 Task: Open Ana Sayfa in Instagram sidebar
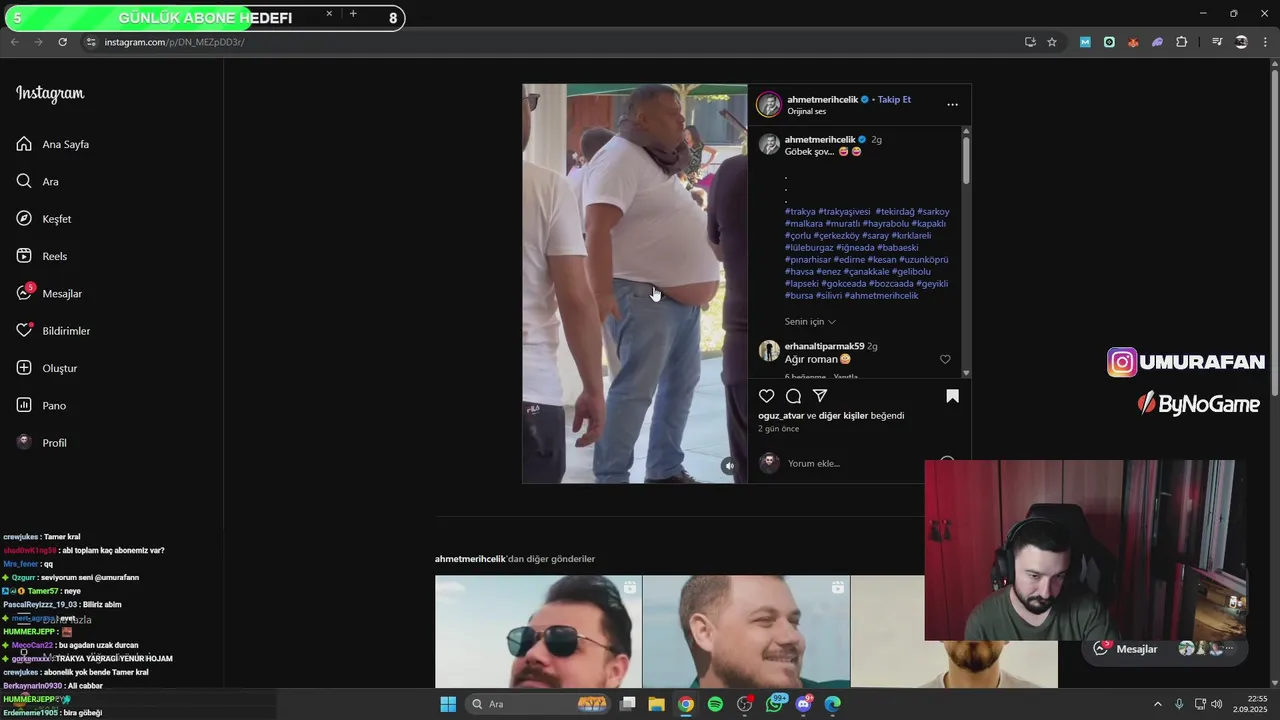coord(53,144)
